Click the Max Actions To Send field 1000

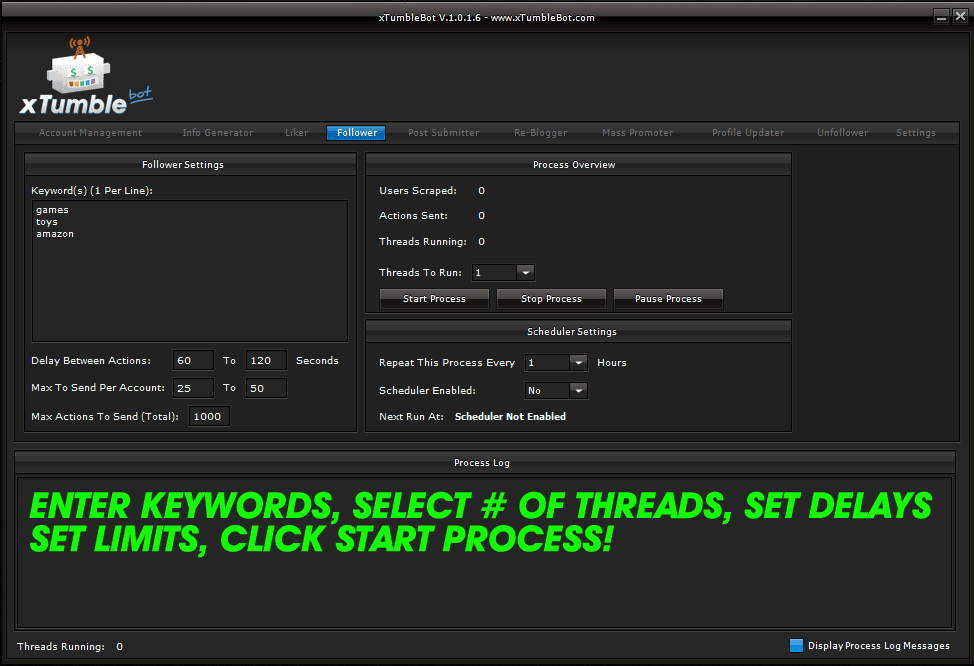(x=209, y=416)
